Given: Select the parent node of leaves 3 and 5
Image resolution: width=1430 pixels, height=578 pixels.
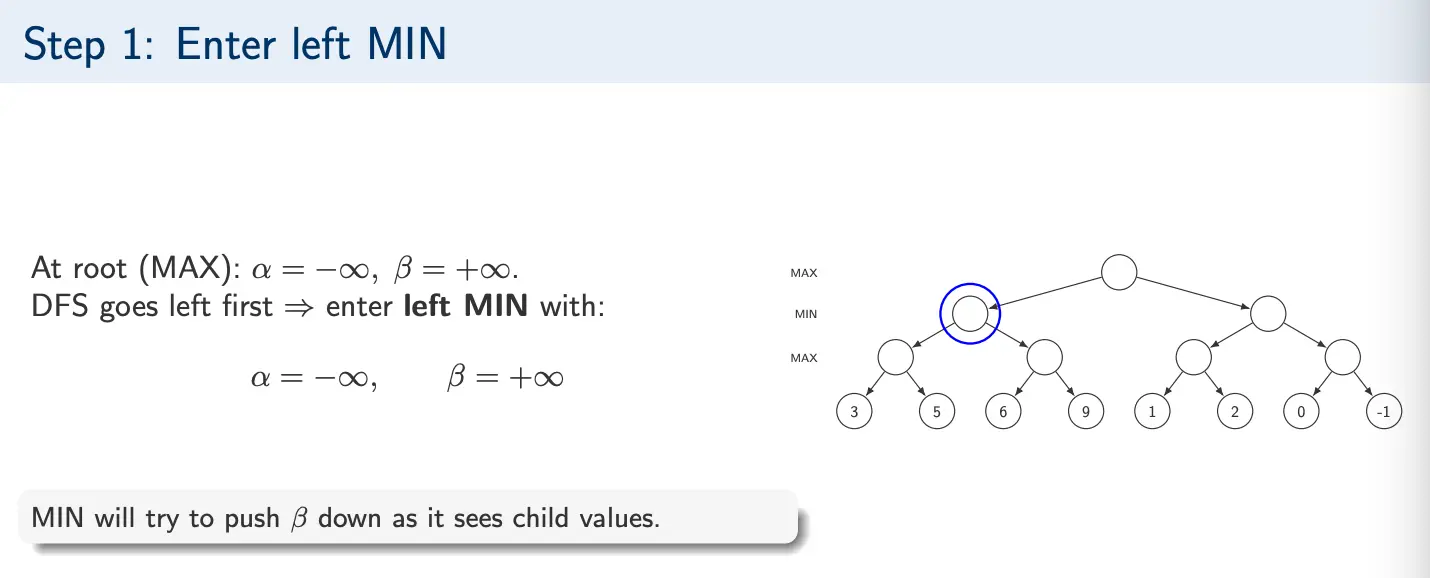Looking at the screenshot, I should pyautogui.click(x=895, y=356).
